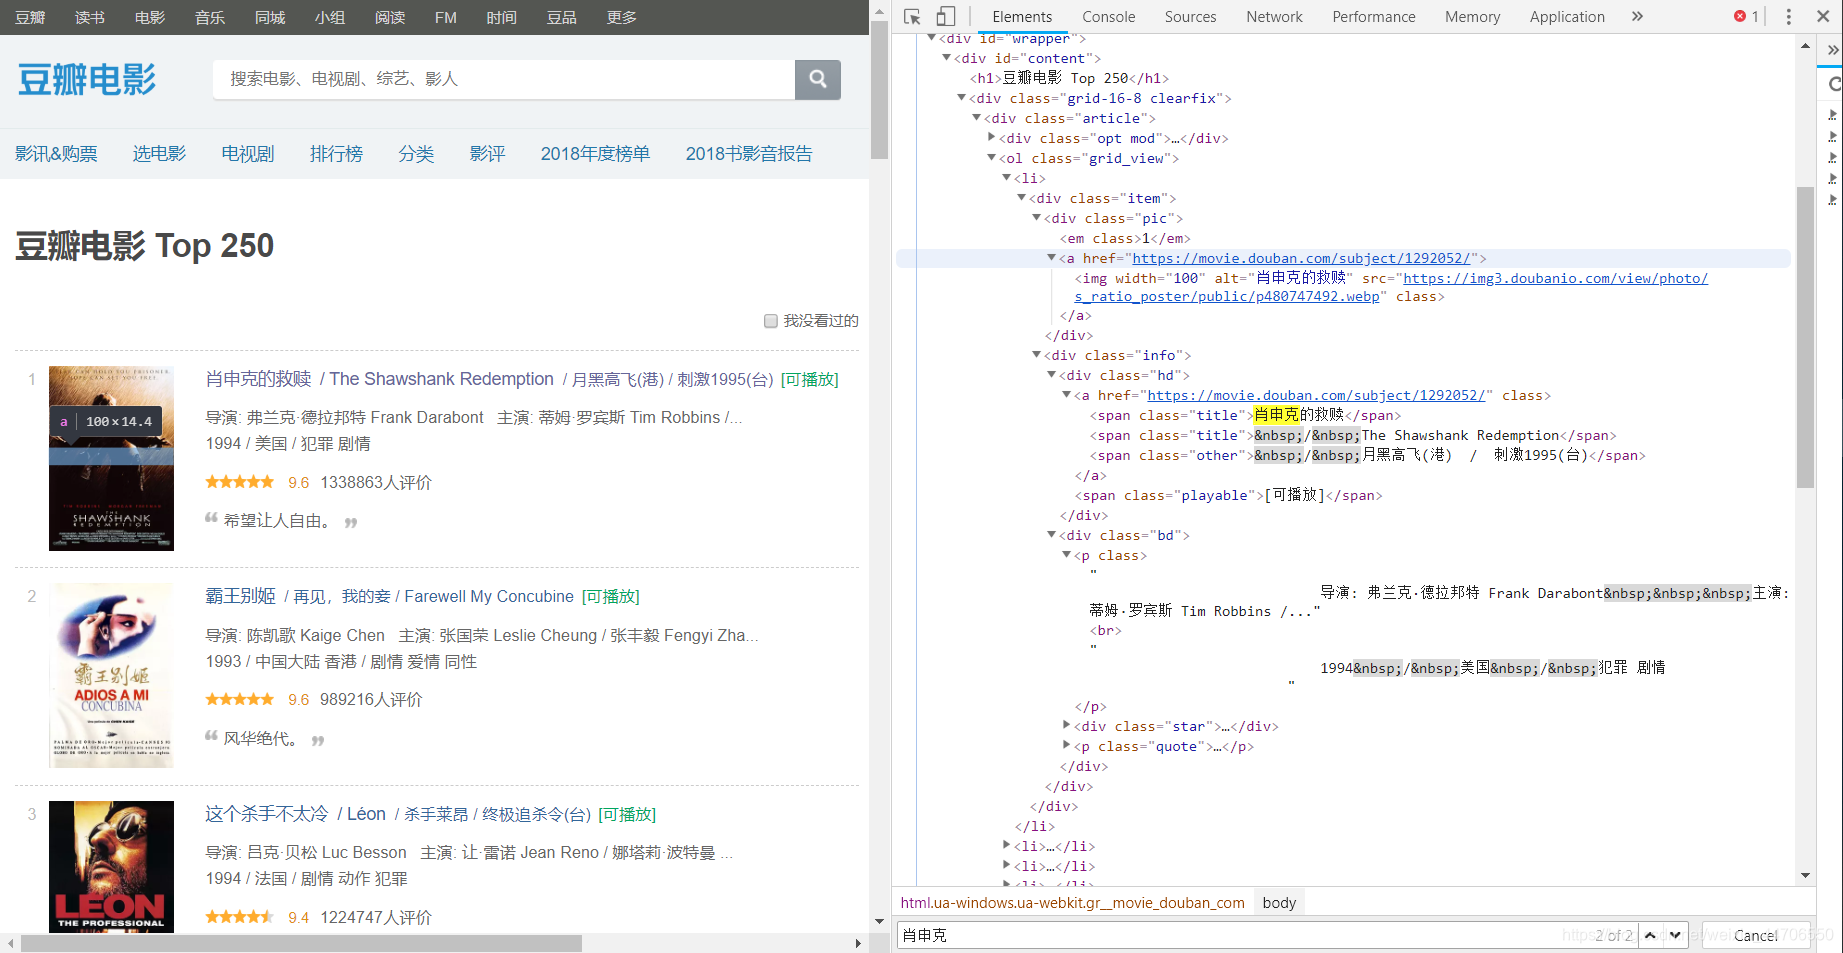The image size is (1843, 953).
Task: Click 音乐 in the top bar
Action: click(210, 17)
